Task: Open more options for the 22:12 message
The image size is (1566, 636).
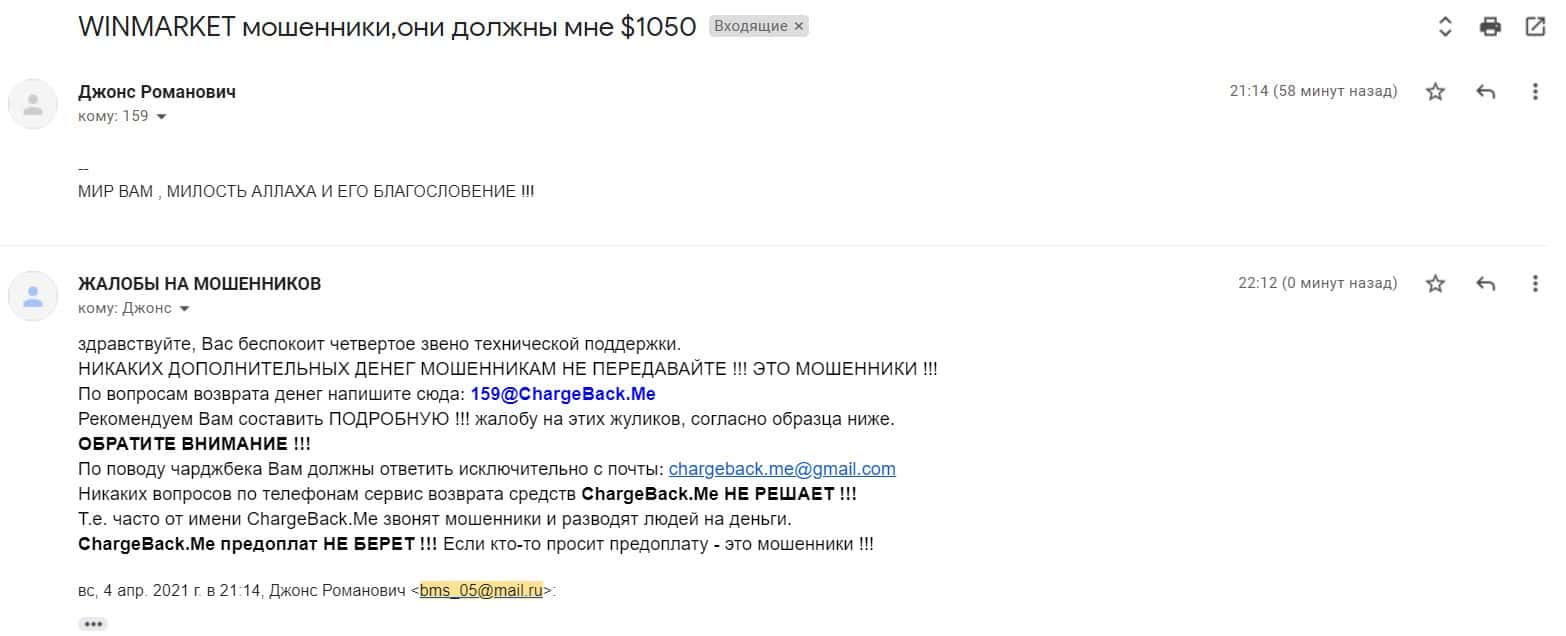Action: (x=1535, y=284)
